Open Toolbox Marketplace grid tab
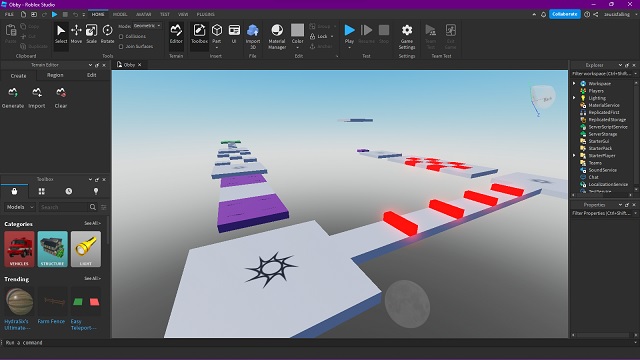640x360 pixels. pos(42,191)
